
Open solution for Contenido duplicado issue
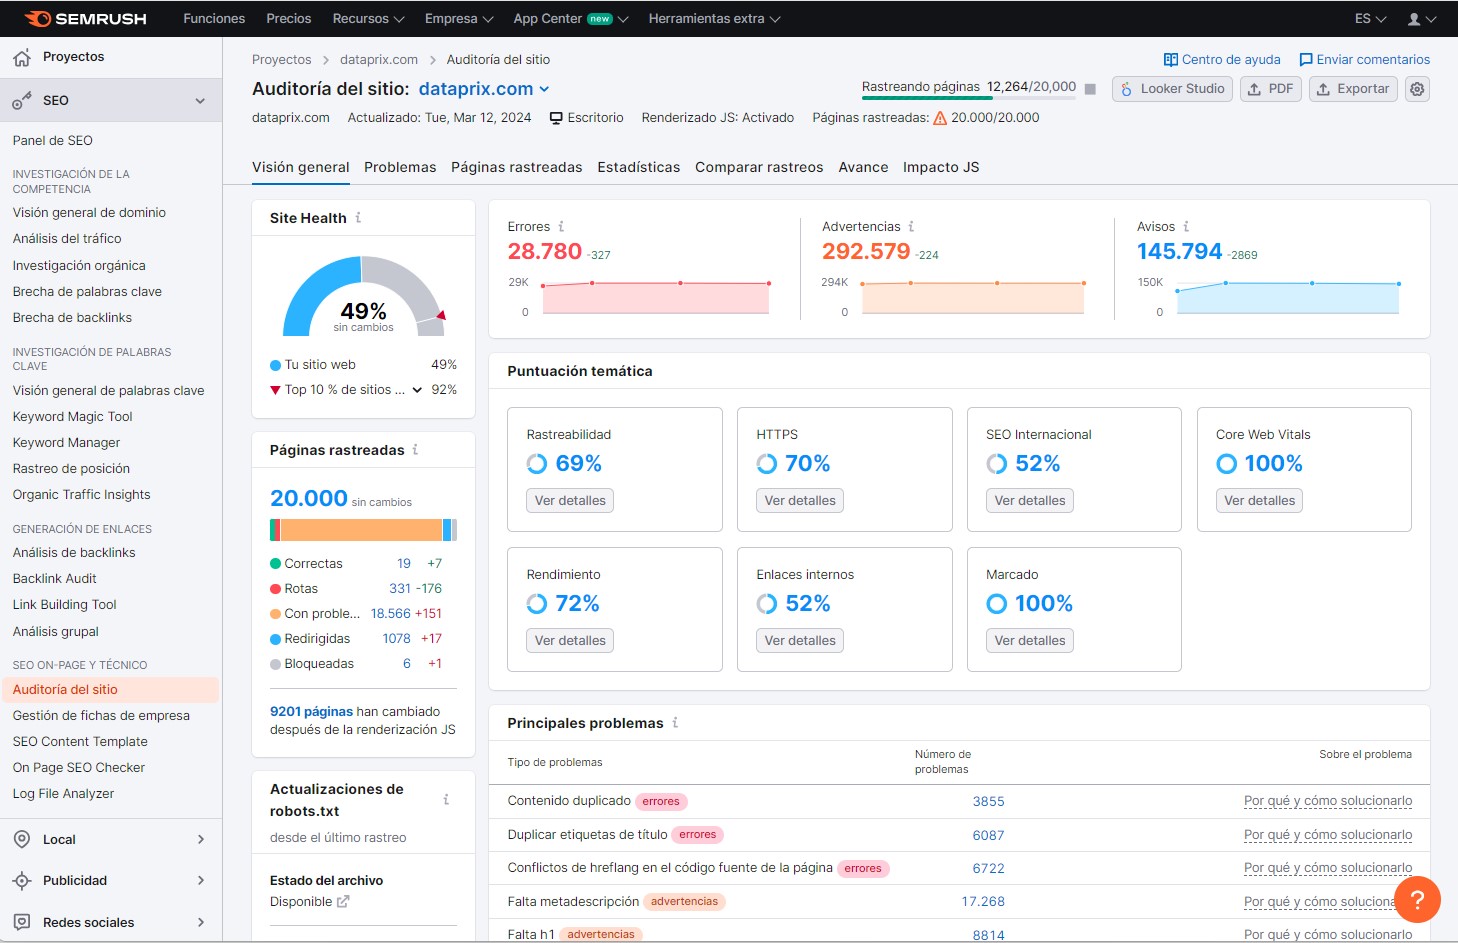[1328, 801]
